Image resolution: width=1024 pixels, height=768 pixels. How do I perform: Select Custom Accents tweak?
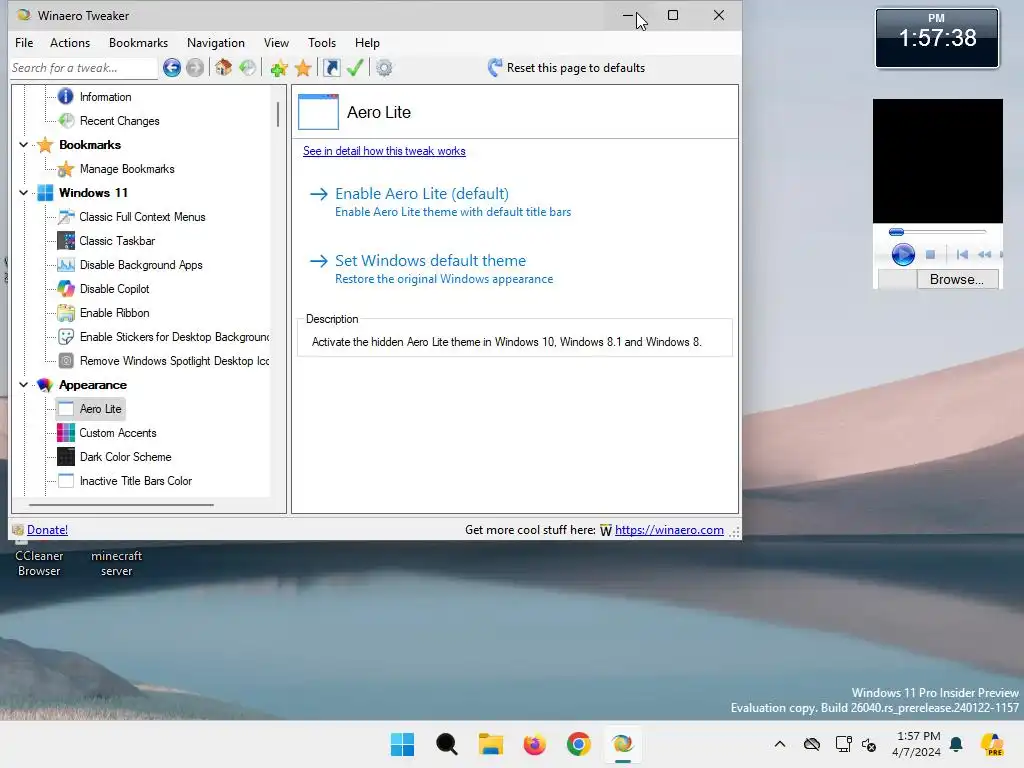(118, 433)
